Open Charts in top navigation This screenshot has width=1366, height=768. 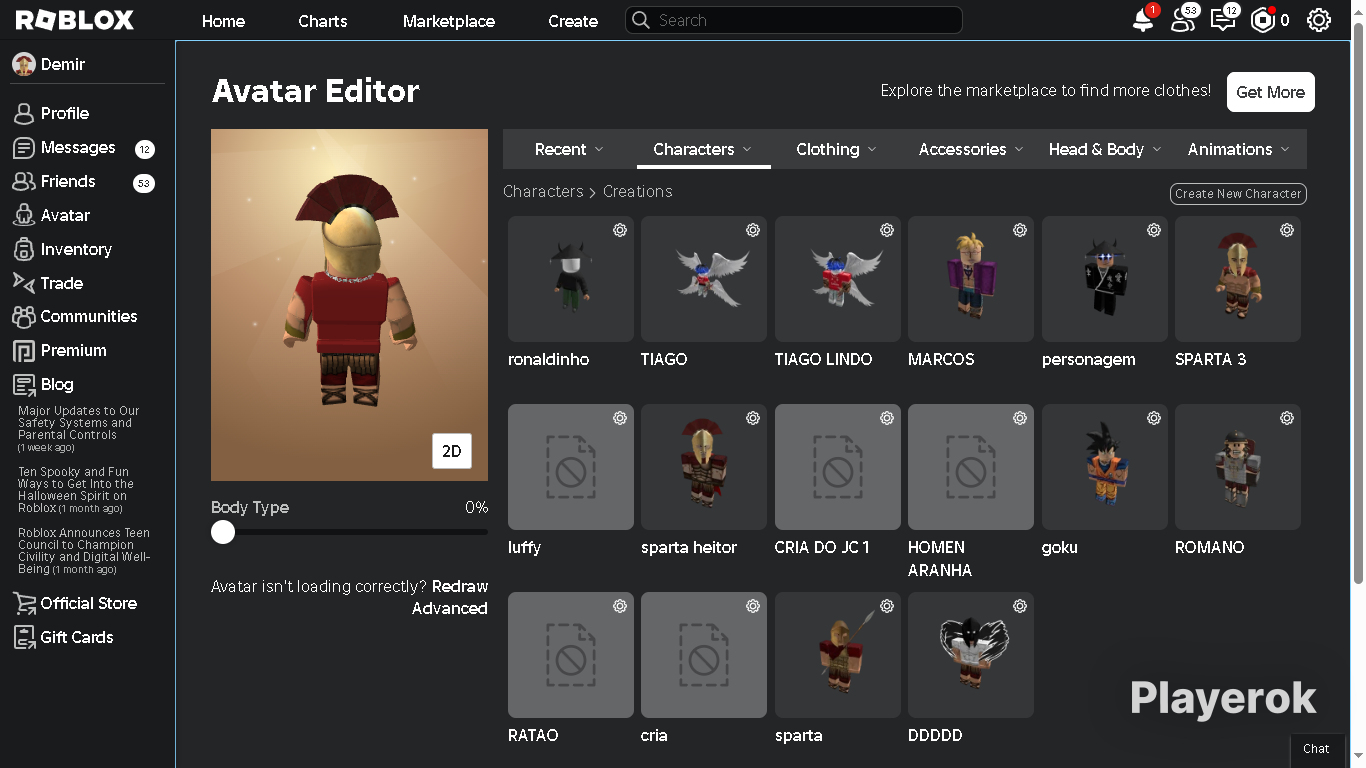(x=323, y=21)
